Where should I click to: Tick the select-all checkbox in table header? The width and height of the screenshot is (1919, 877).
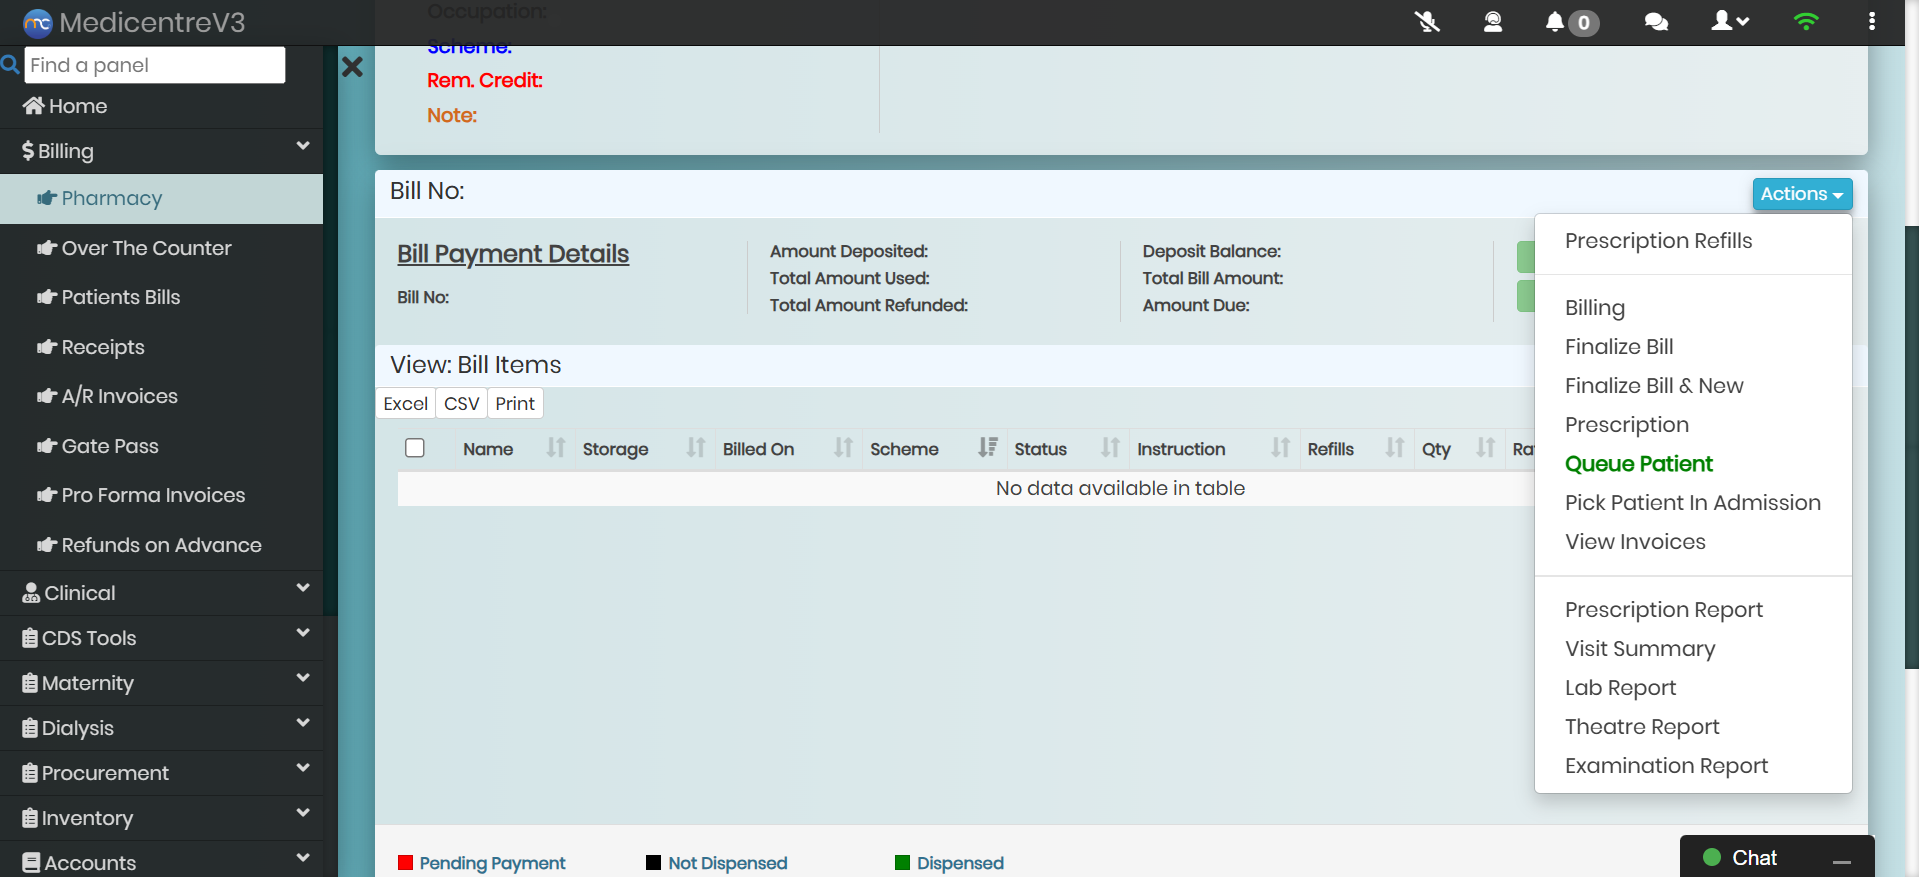pos(415,448)
